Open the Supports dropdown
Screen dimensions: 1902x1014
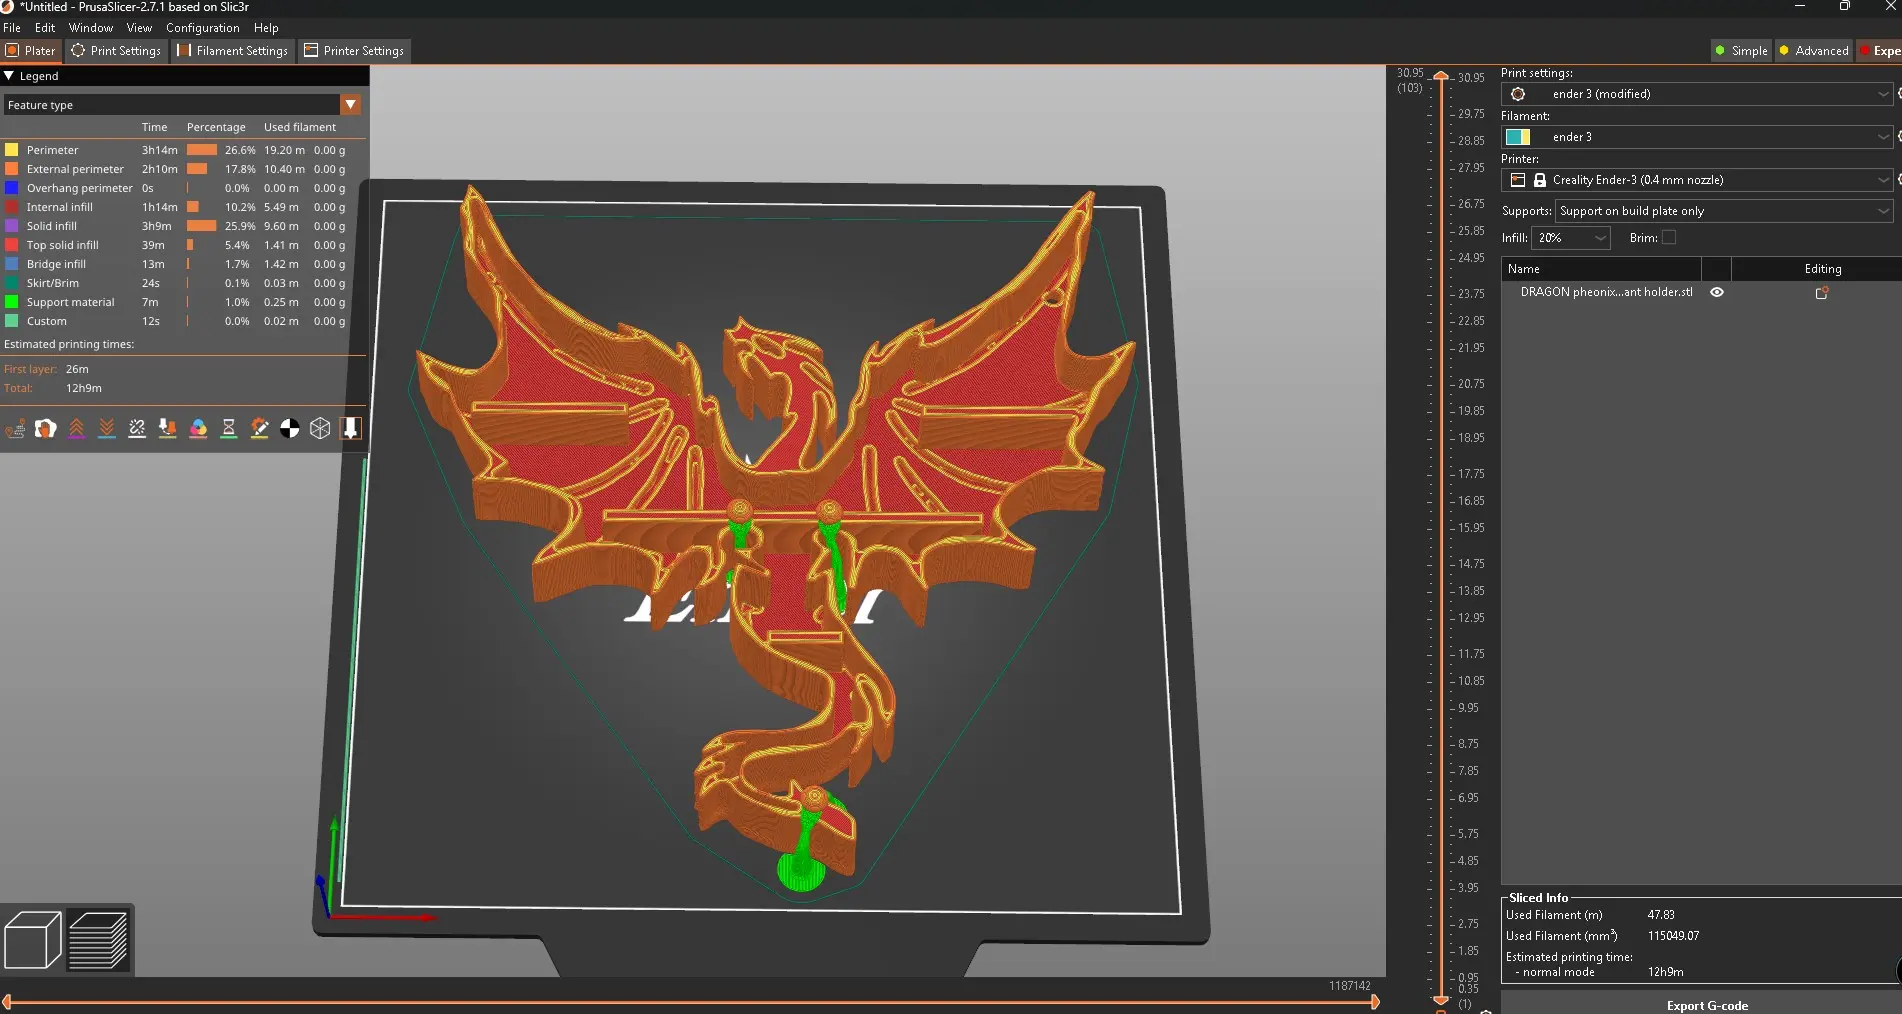click(1724, 211)
